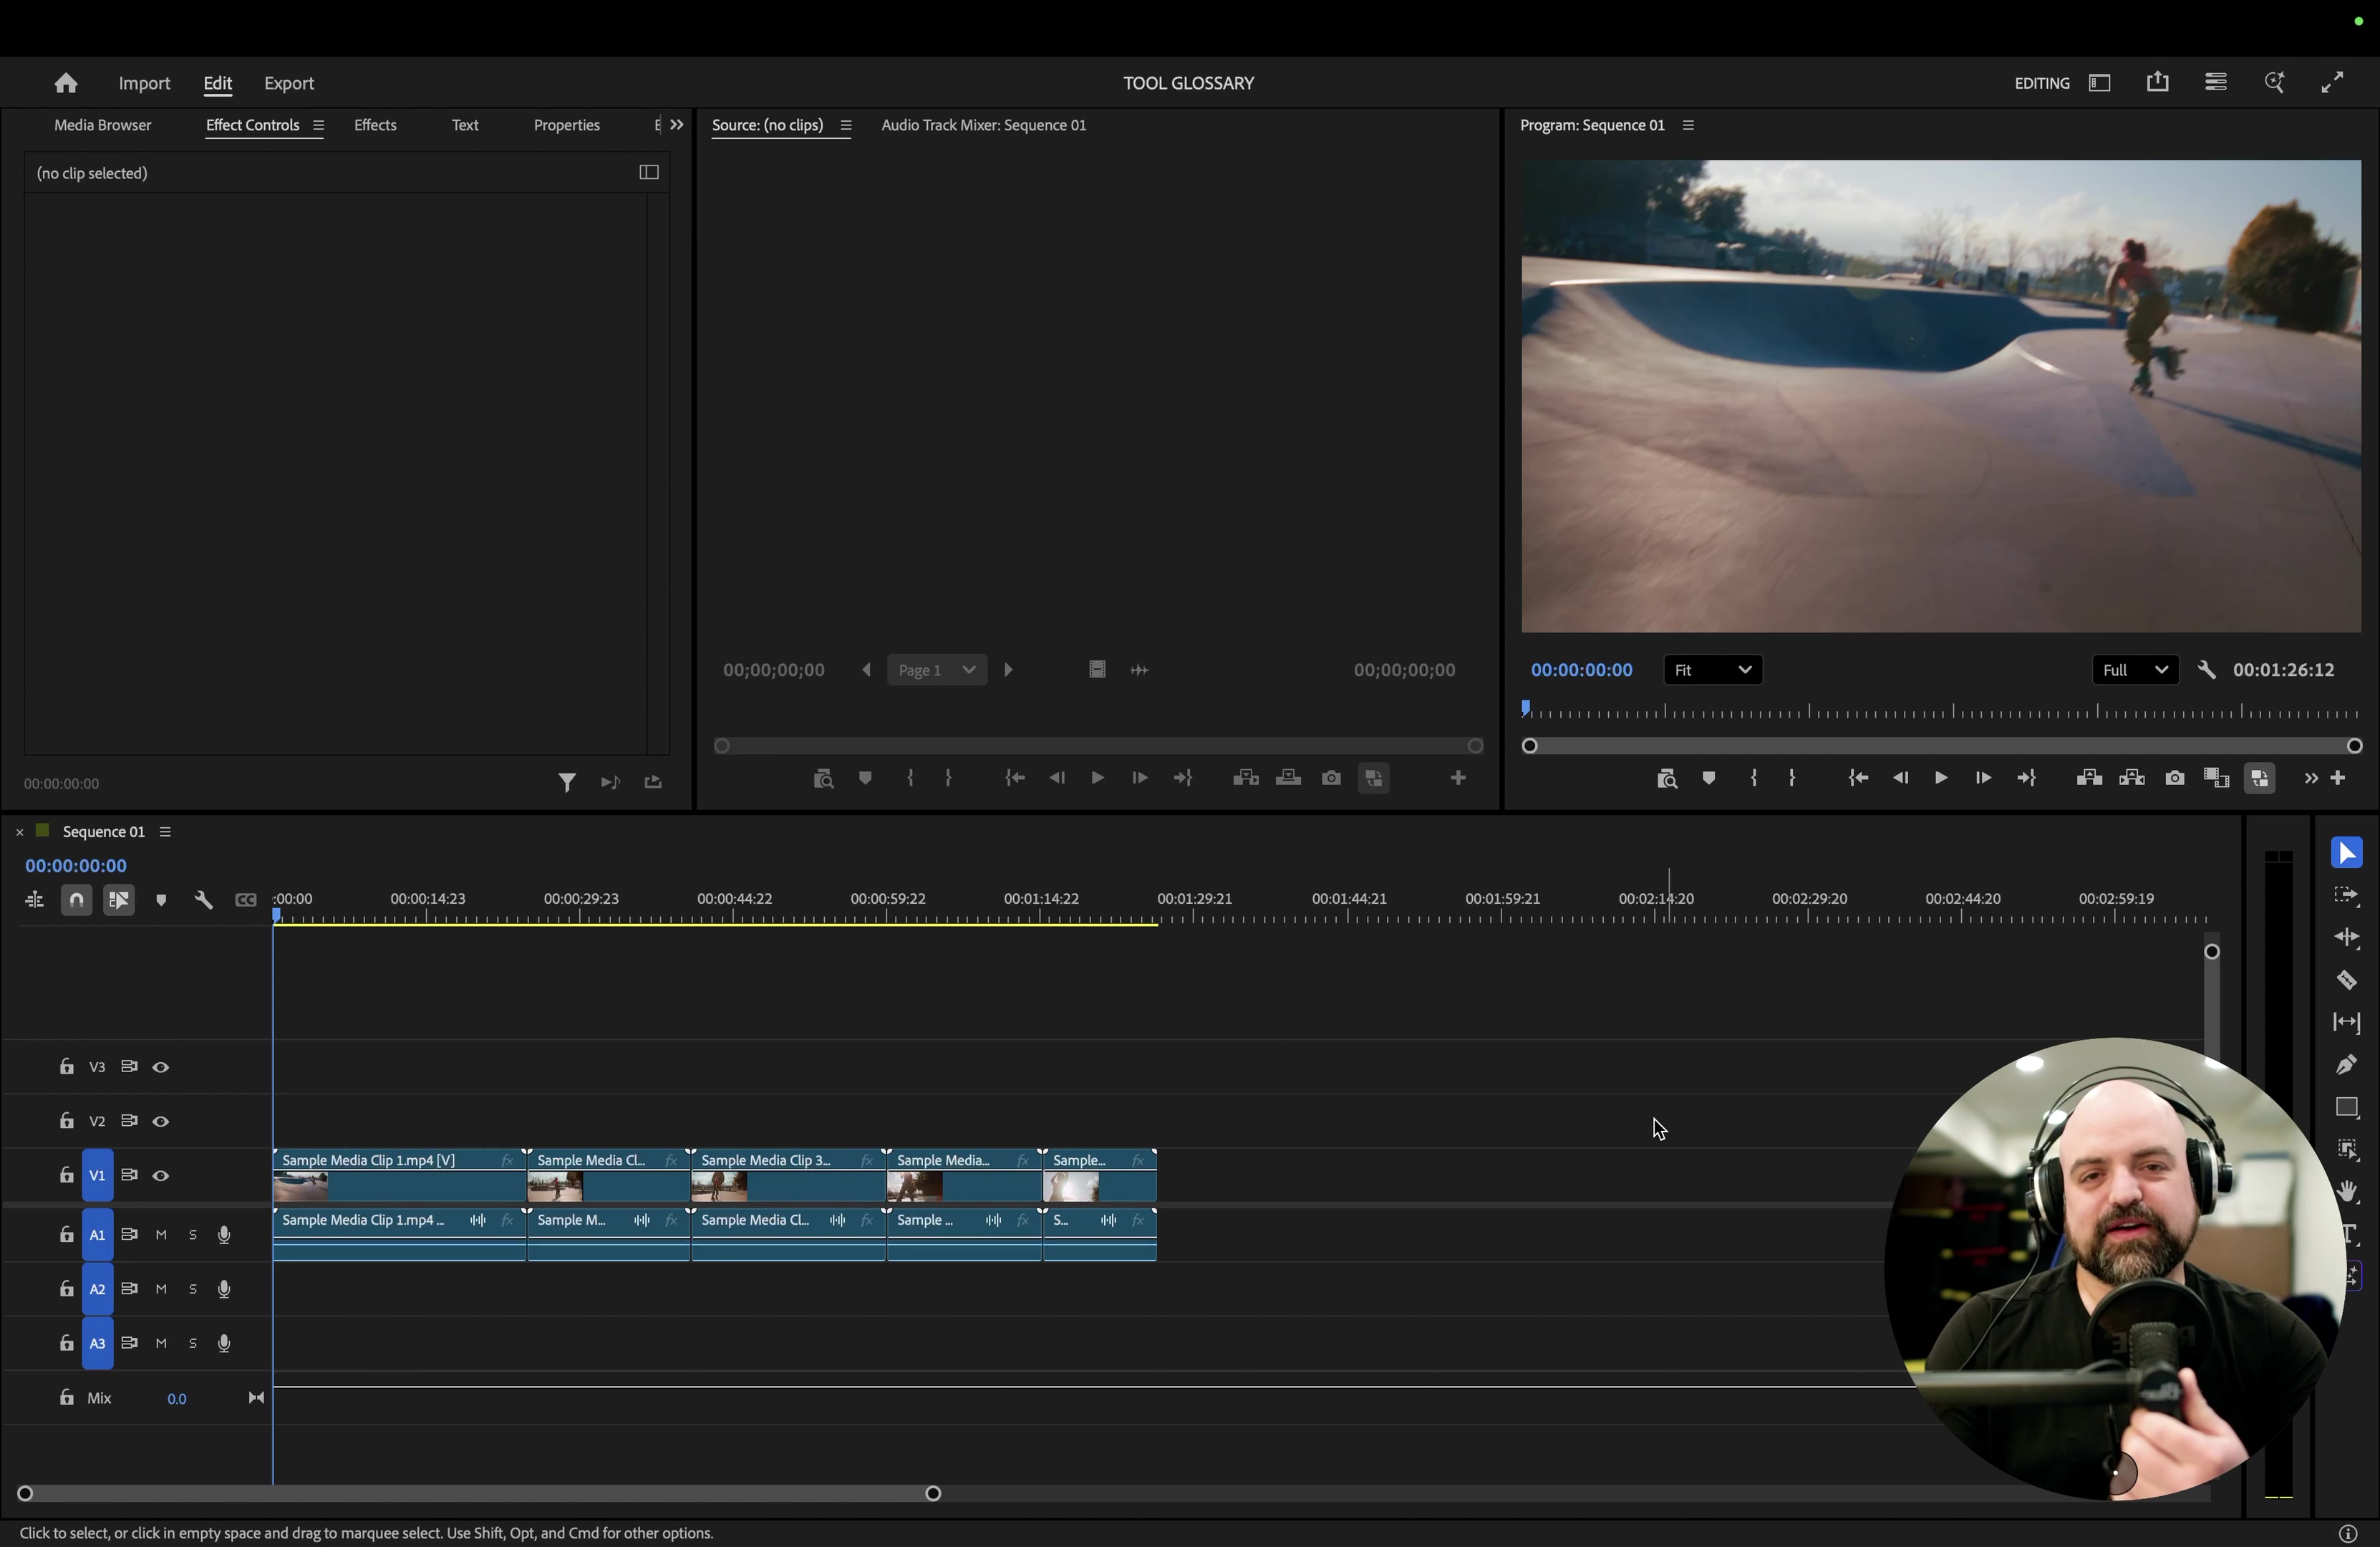
Task: Hide V1 track output eye
Action: (x=161, y=1177)
